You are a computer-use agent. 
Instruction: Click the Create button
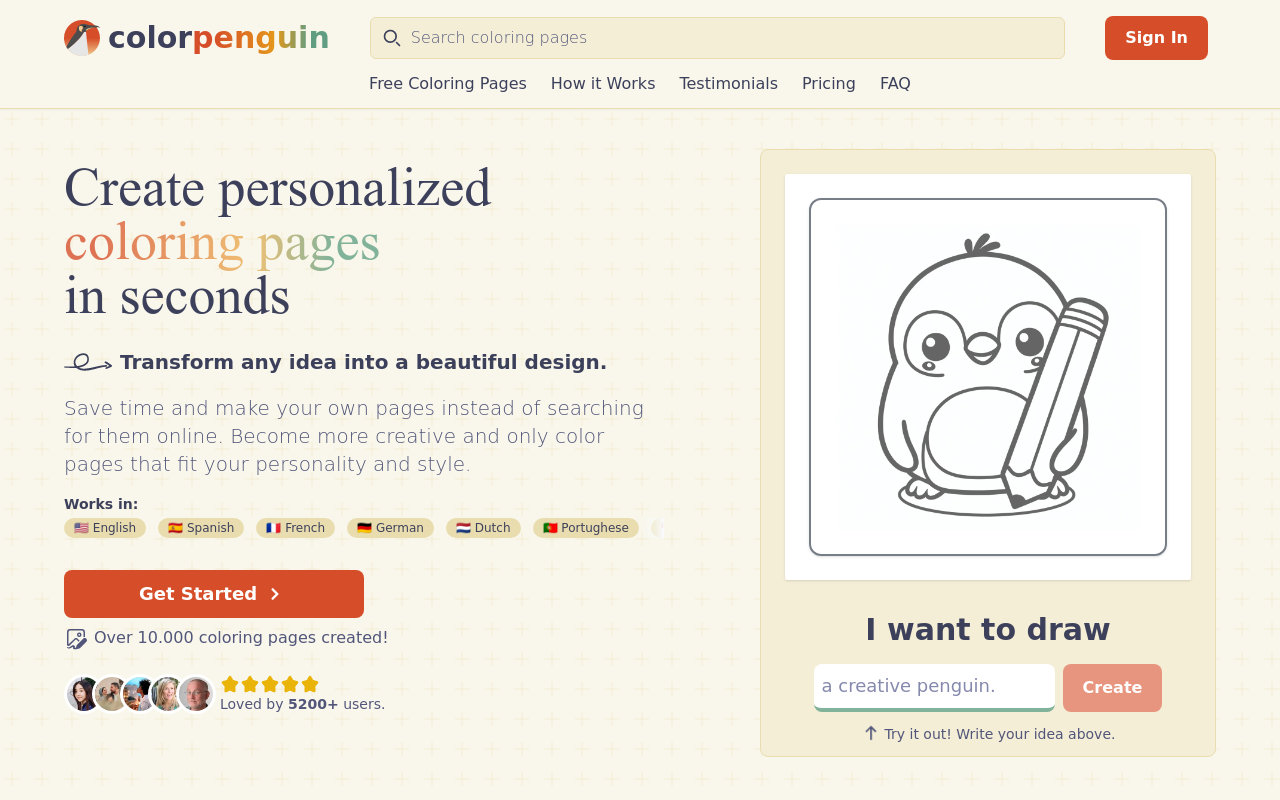coord(1112,688)
